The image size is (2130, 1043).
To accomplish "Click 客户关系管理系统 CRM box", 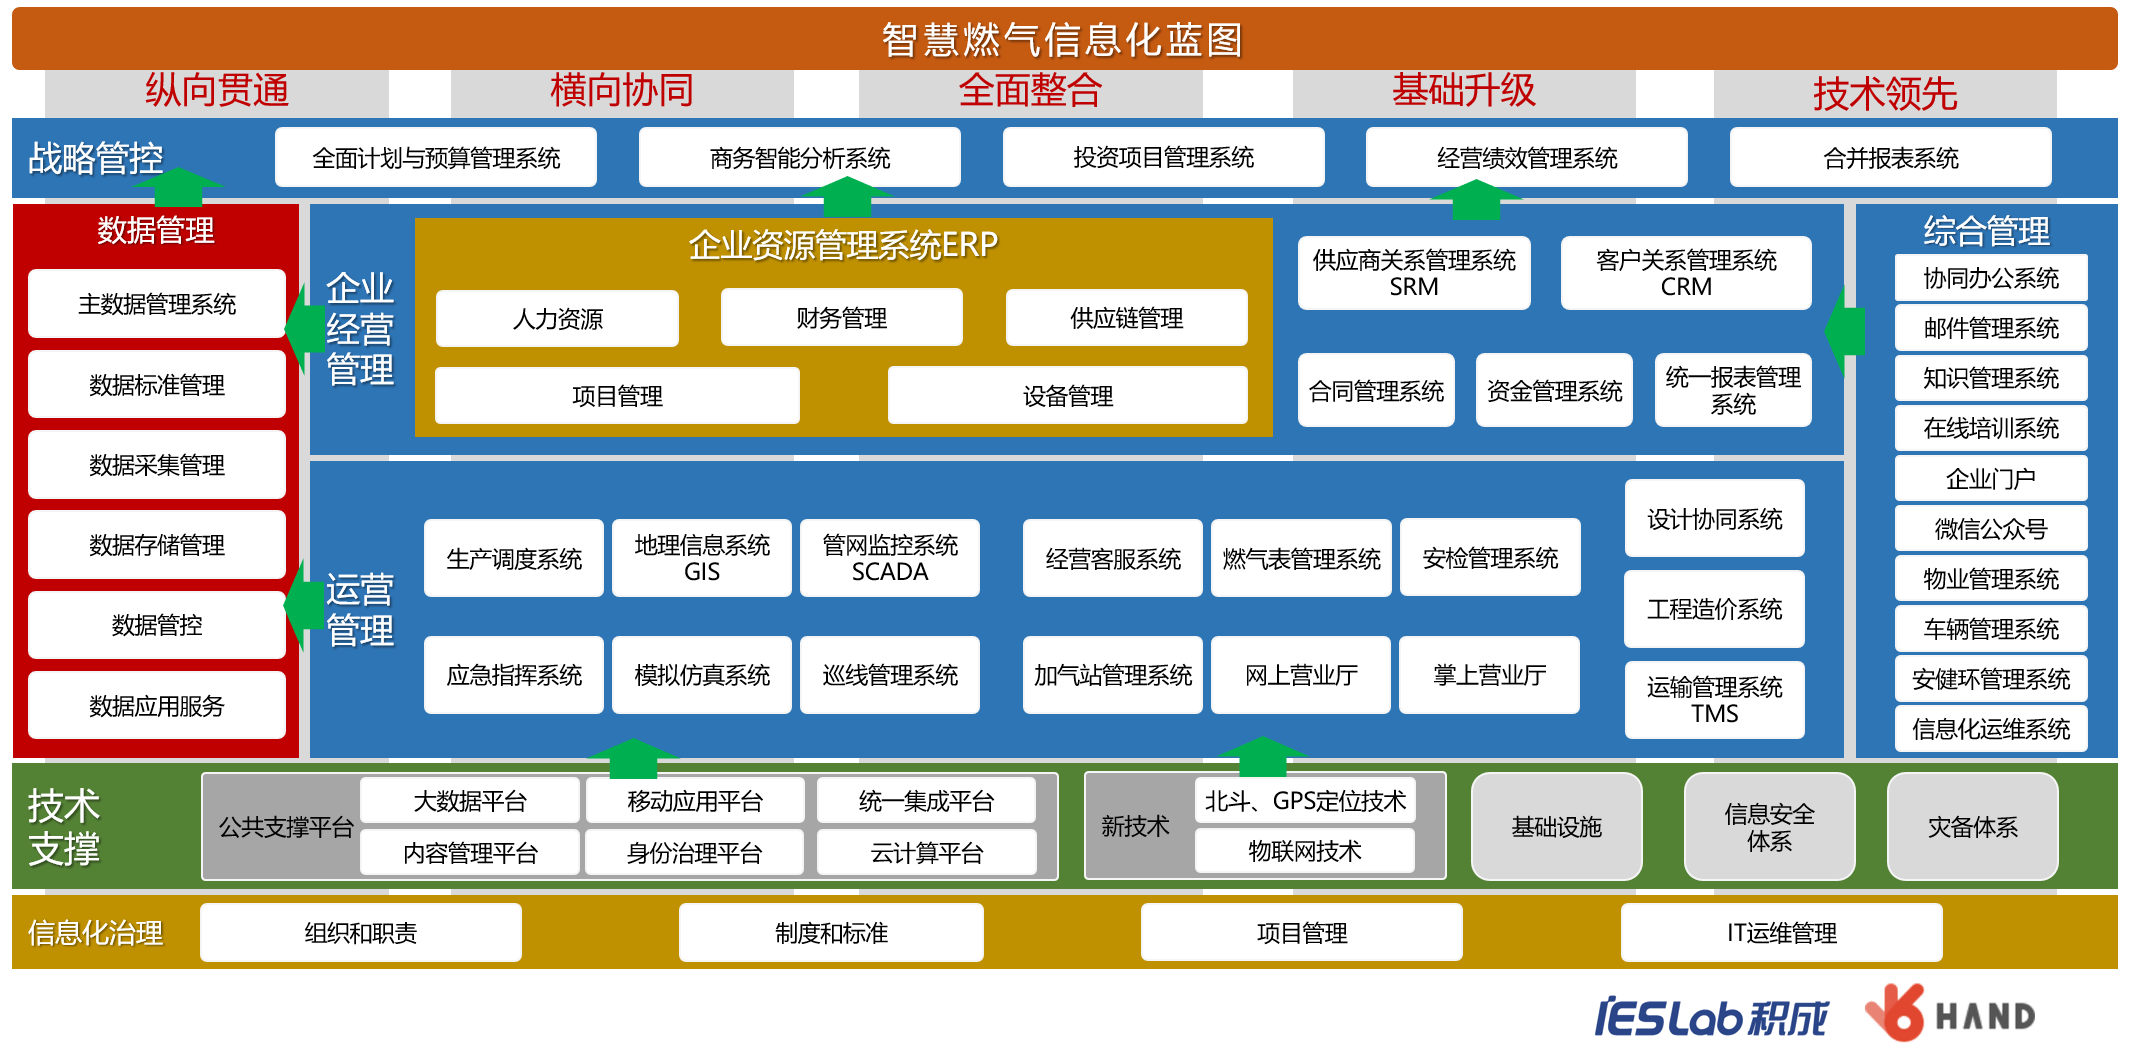I will (x=1685, y=273).
